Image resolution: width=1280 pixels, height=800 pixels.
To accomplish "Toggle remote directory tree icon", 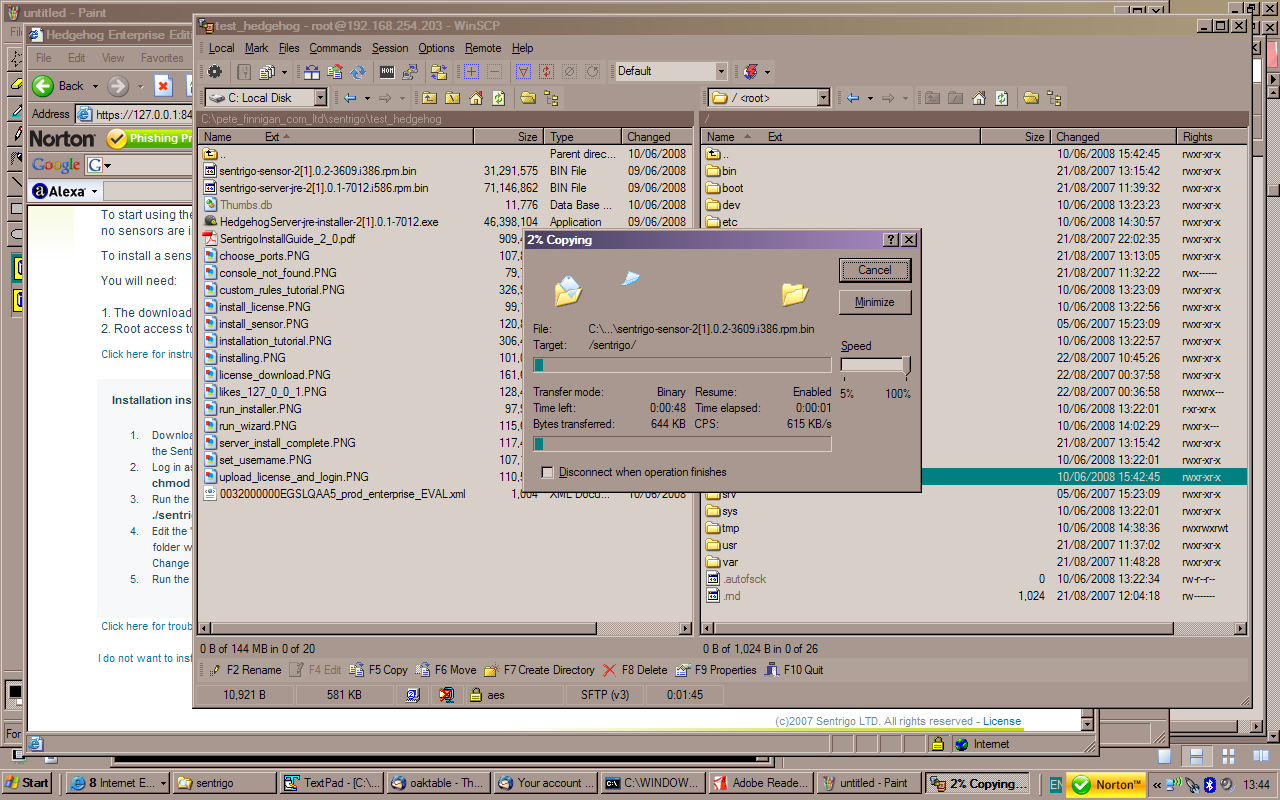I will pyautogui.click(x=1054, y=98).
